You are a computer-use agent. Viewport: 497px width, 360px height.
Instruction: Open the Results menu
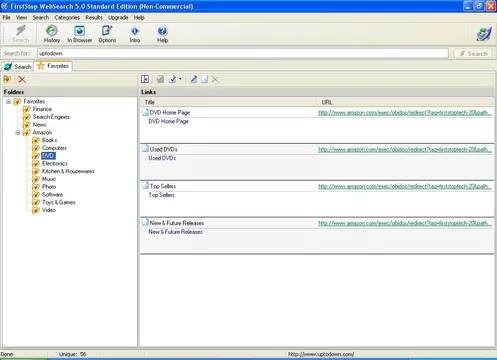[x=94, y=17]
